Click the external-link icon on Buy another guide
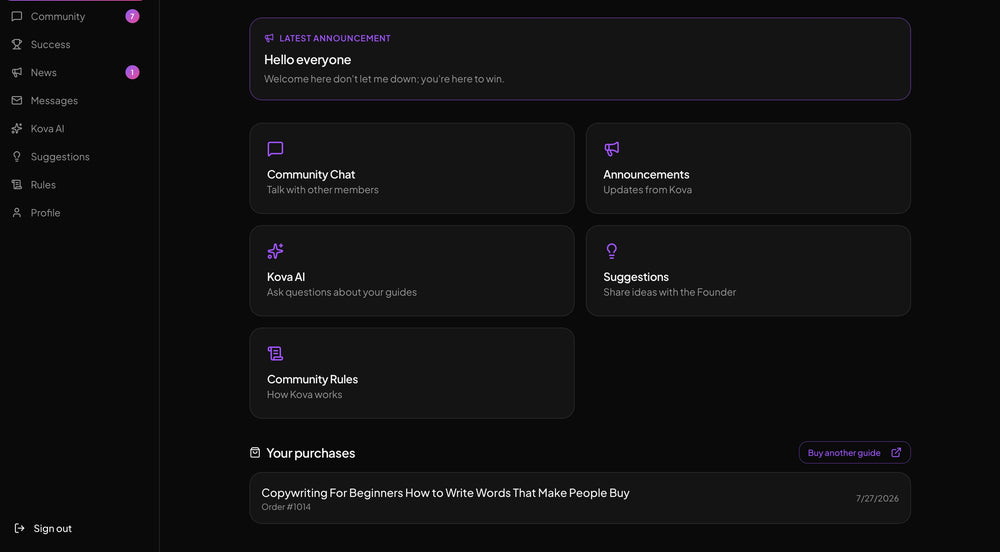Screen dimensions: 1000x552 coord(896,453)
